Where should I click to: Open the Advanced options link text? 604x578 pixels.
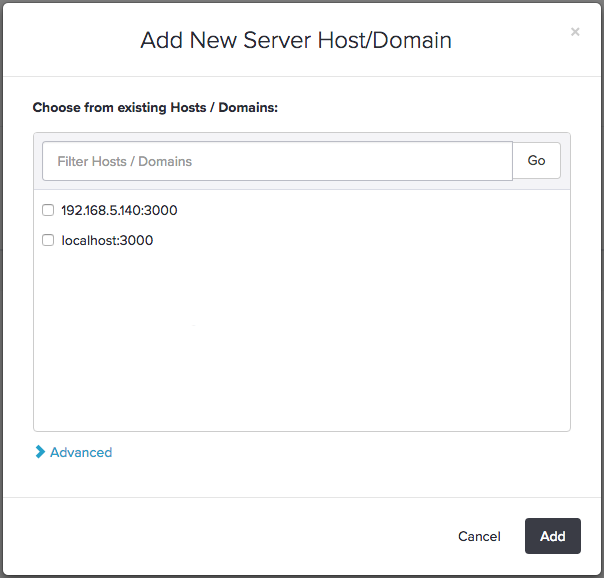point(81,452)
